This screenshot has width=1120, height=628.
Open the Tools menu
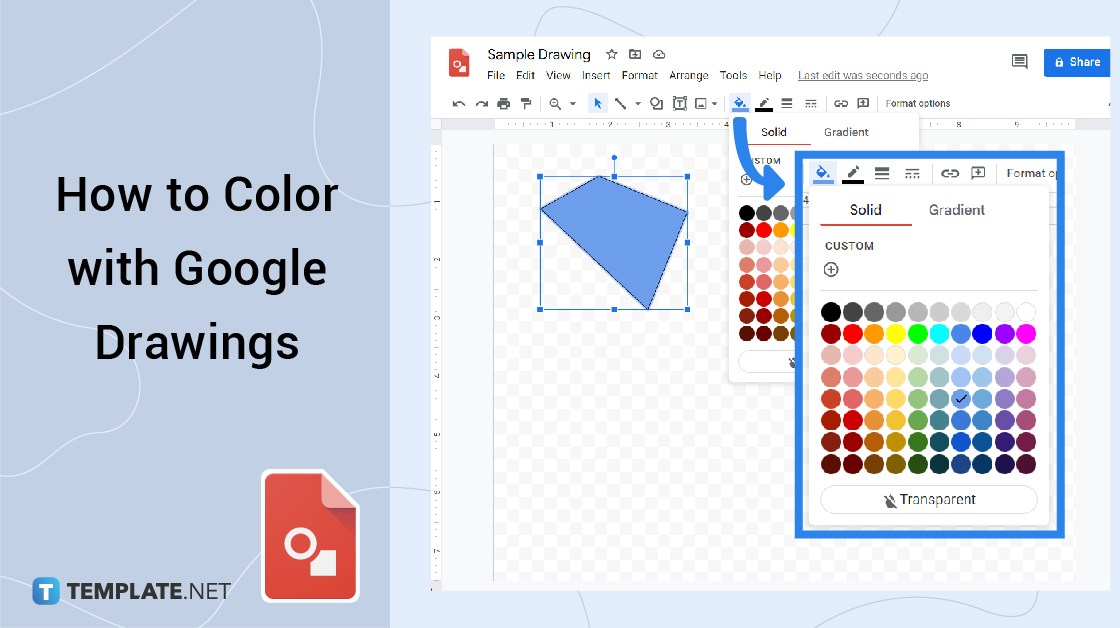(x=733, y=75)
